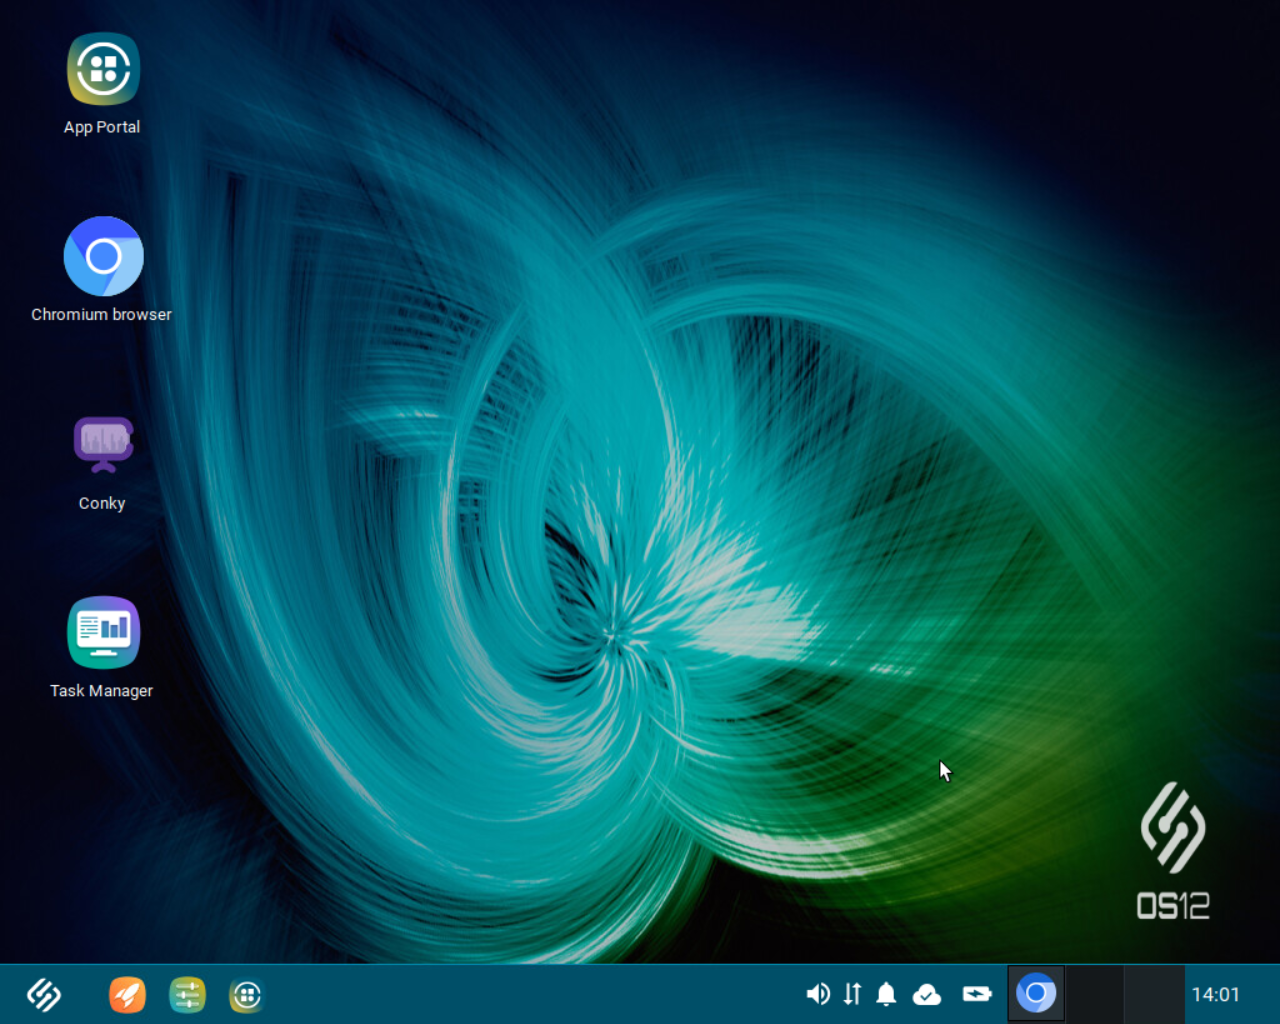This screenshot has width=1280, height=1024.
Task: Mute system volume with the speaker icon
Action: [x=818, y=994]
